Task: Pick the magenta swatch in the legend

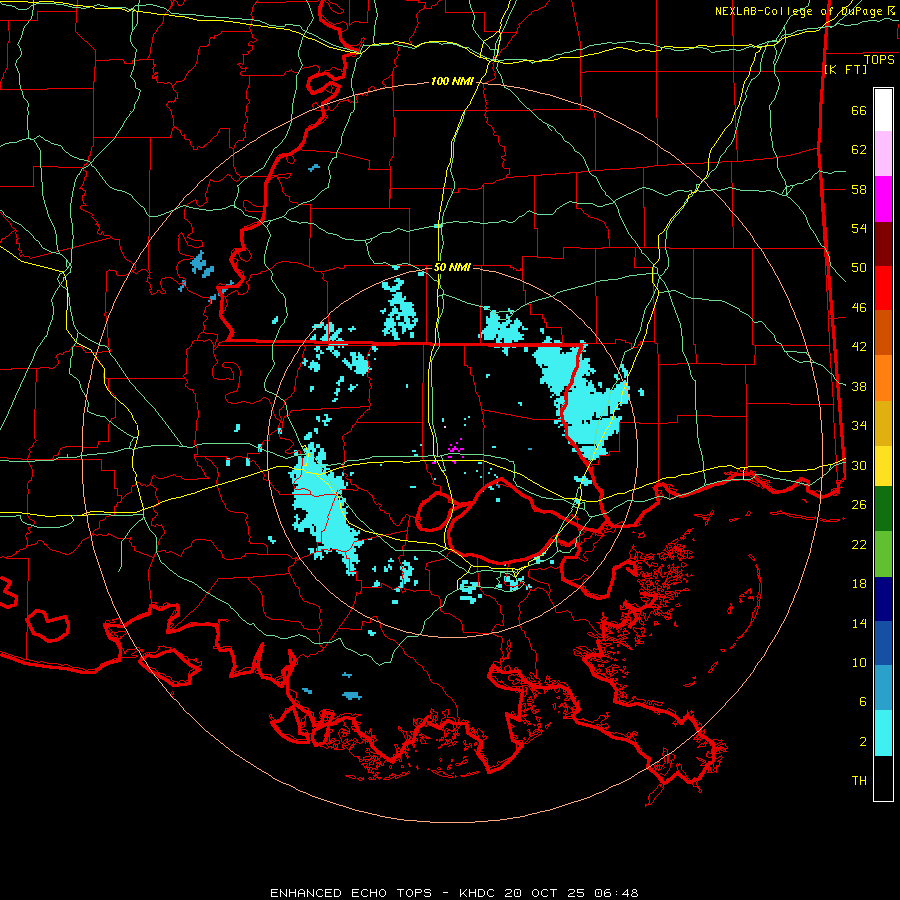Action: tap(883, 199)
